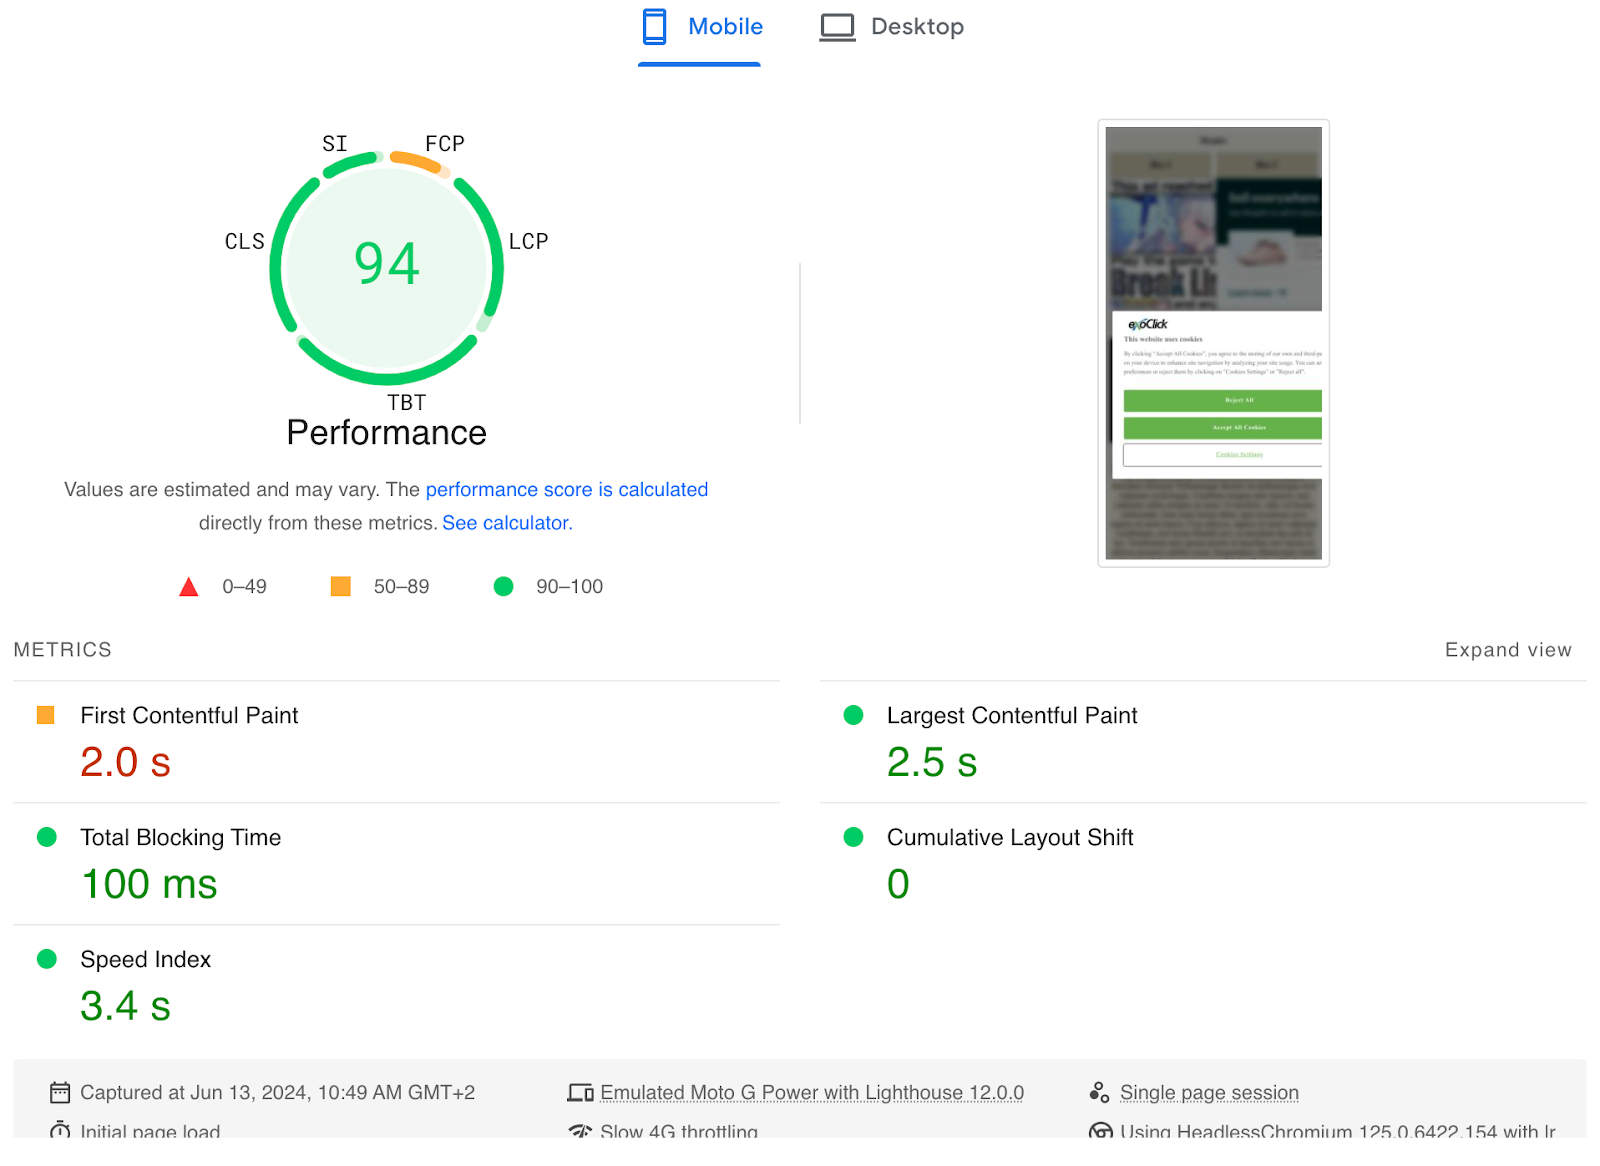1600x1166 pixels.
Task: Click the orange FCP arc segment
Action: [x=417, y=160]
